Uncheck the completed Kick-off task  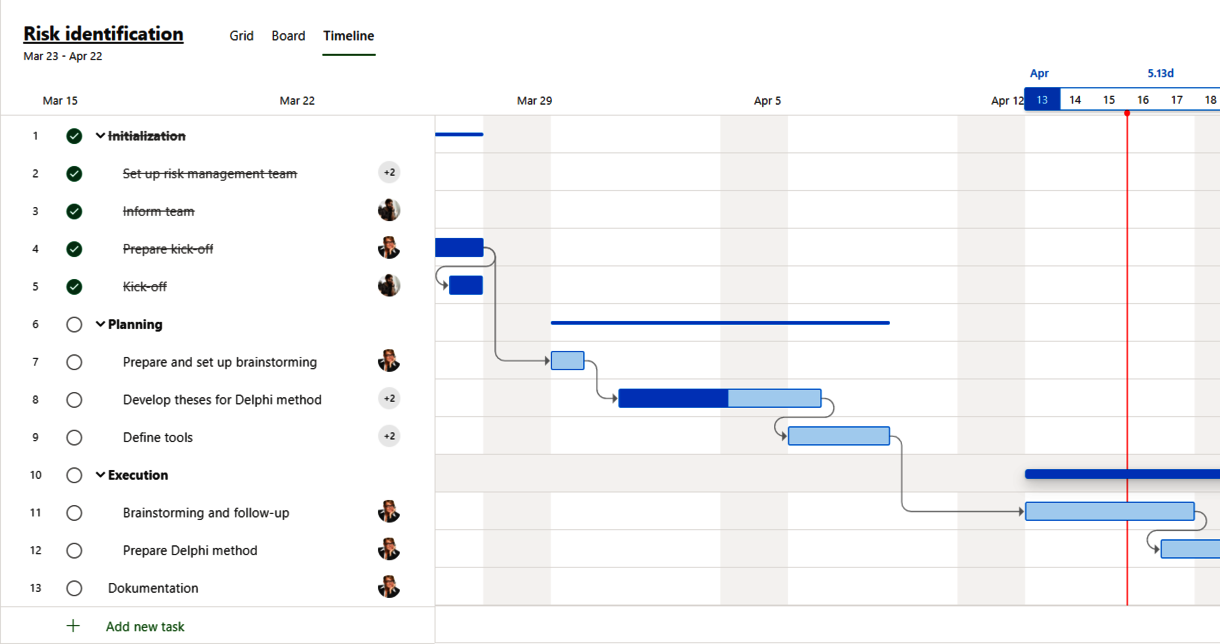point(74,287)
